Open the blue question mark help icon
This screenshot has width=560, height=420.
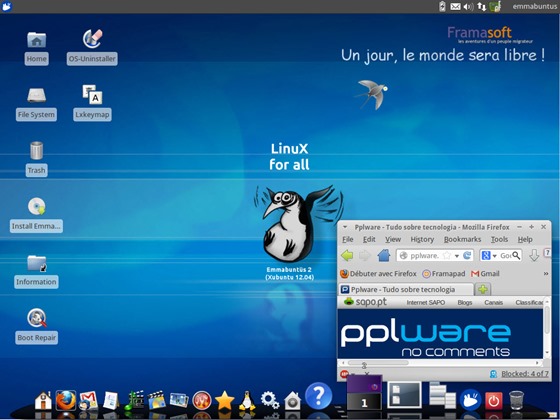pyautogui.click(x=319, y=396)
